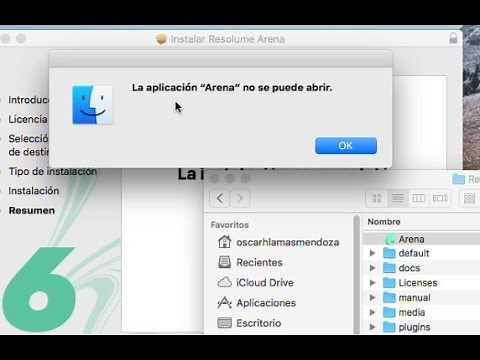This screenshot has width=480, height=360.
Task: Expand the media folder disclosure triangle
Action: (372, 312)
